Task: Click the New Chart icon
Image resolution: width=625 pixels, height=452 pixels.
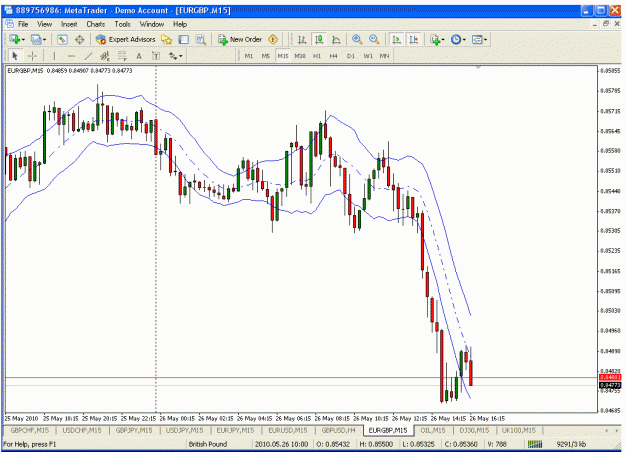Action: [15, 39]
